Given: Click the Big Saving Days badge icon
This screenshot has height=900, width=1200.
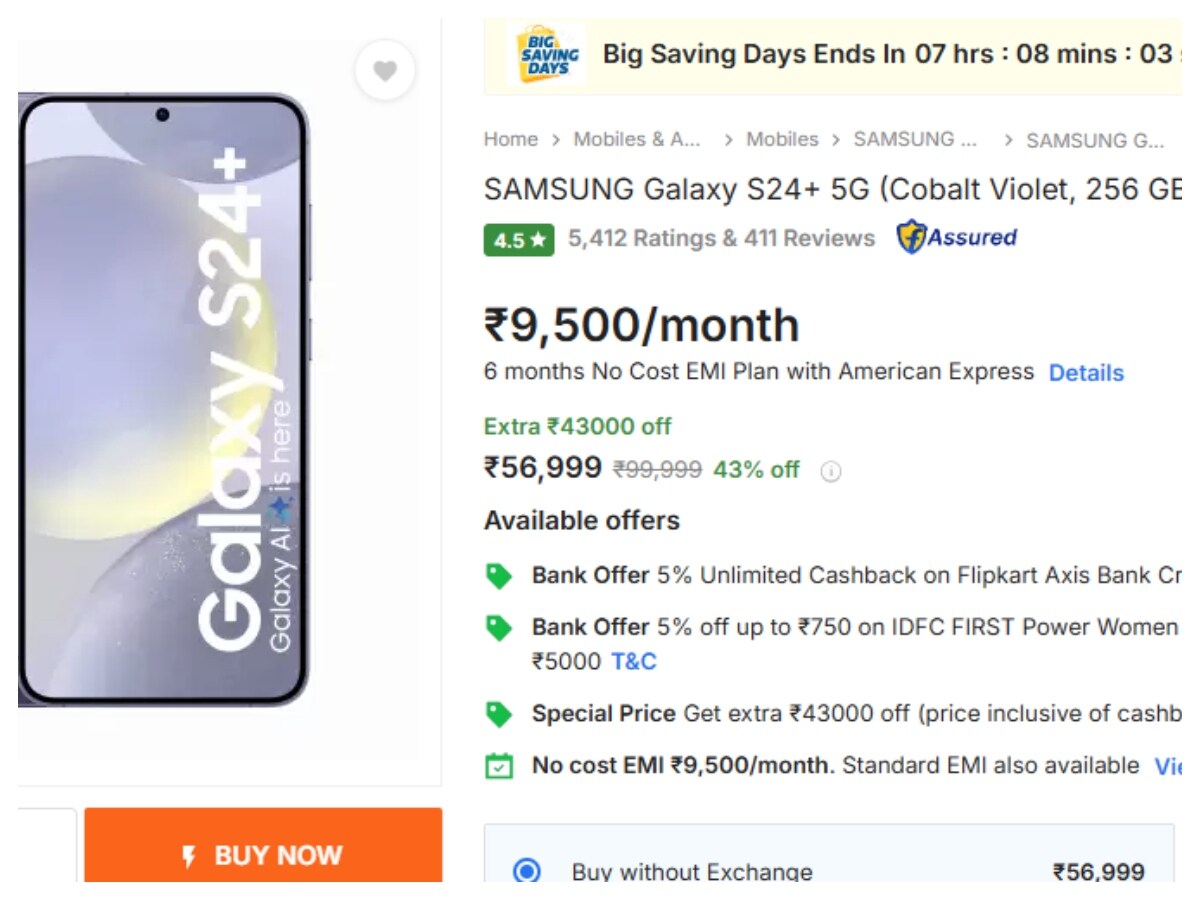Looking at the screenshot, I should 546,54.
